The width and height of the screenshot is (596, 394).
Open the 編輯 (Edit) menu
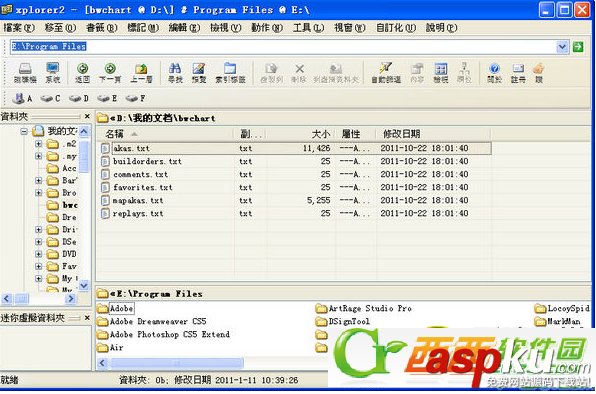tap(184, 28)
